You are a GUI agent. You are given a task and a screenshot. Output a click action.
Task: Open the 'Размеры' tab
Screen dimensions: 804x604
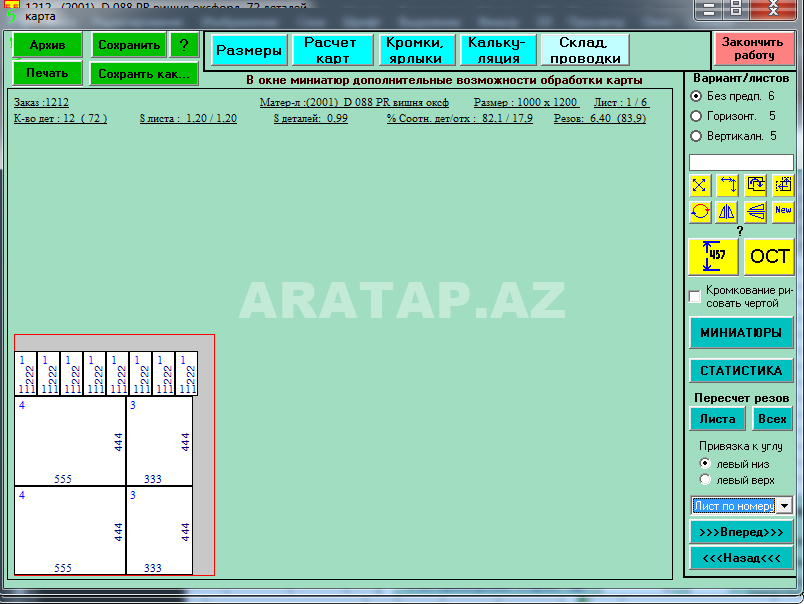click(x=249, y=50)
